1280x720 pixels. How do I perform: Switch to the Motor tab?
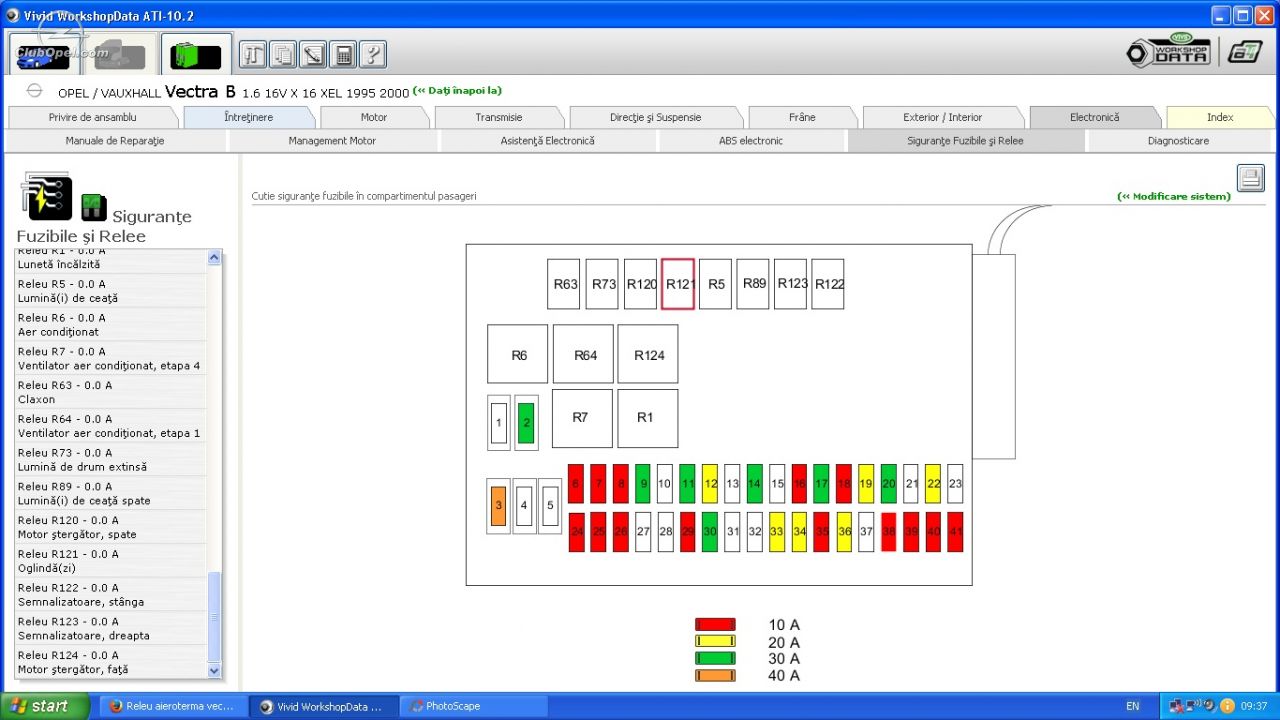coord(373,117)
